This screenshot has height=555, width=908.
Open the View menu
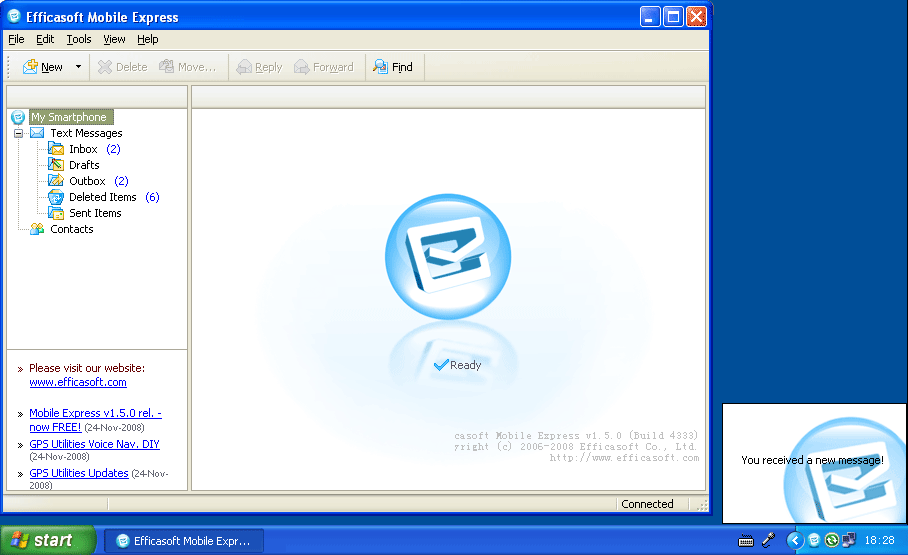click(x=114, y=39)
